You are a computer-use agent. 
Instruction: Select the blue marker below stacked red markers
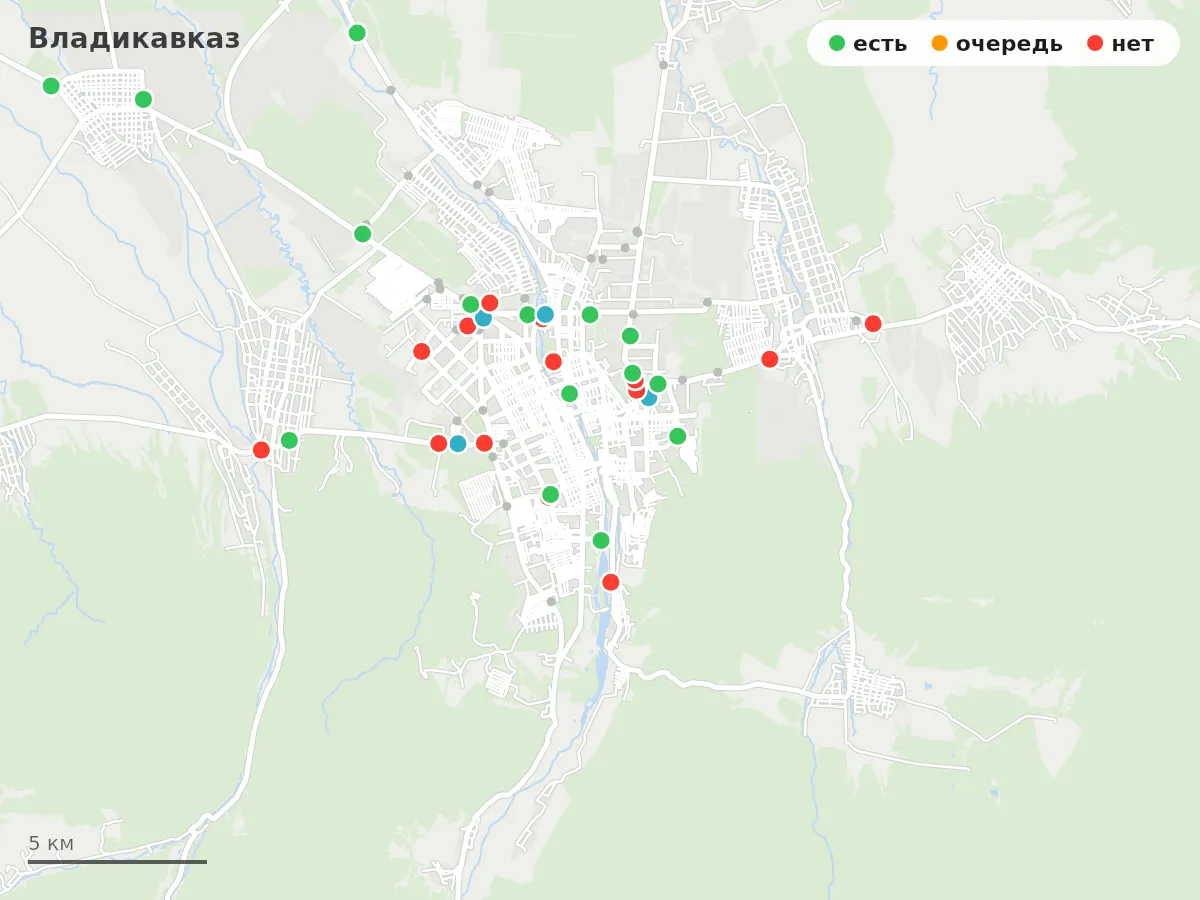coord(649,398)
